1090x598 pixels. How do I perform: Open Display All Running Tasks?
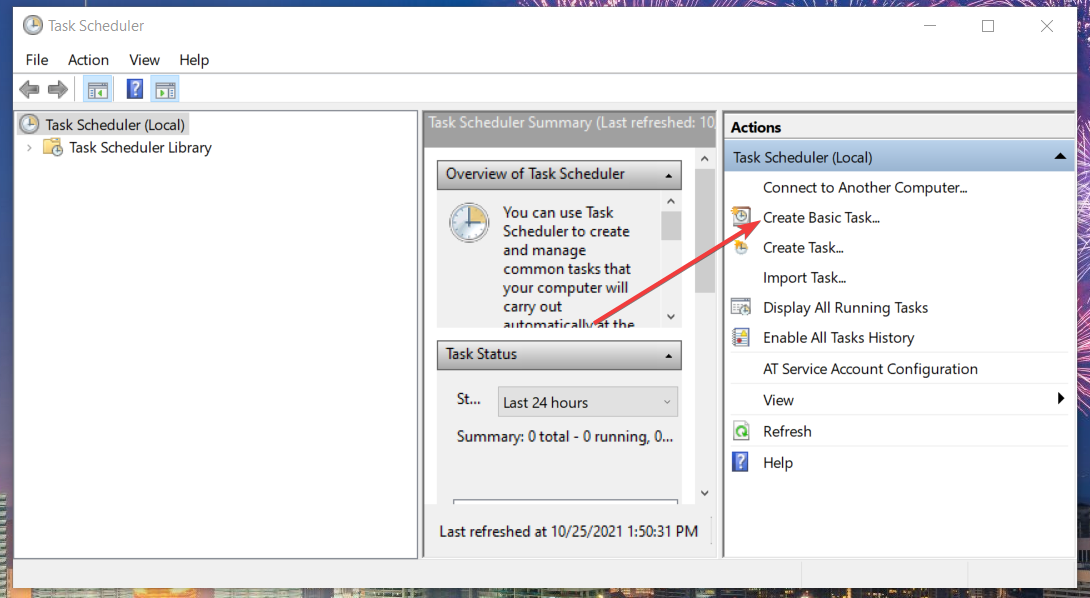pyautogui.click(x=845, y=307)
